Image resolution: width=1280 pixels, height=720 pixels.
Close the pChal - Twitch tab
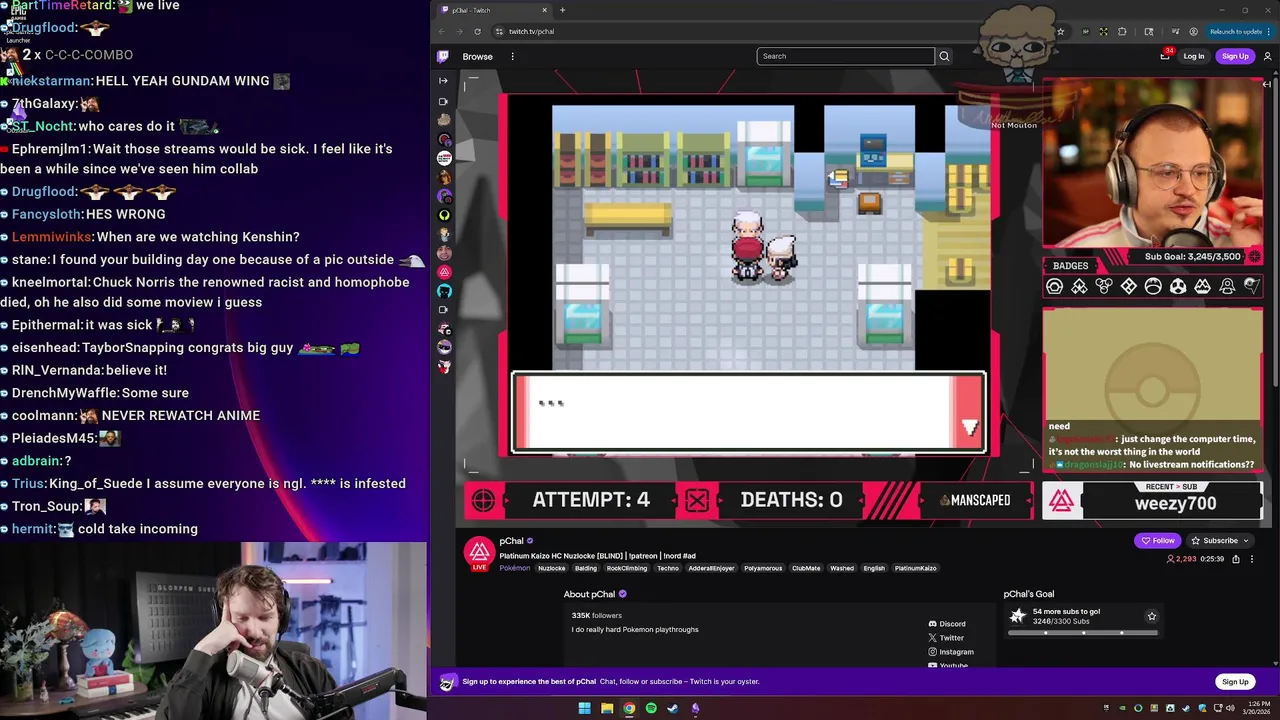pyautogui.click(x=543, y=10)
